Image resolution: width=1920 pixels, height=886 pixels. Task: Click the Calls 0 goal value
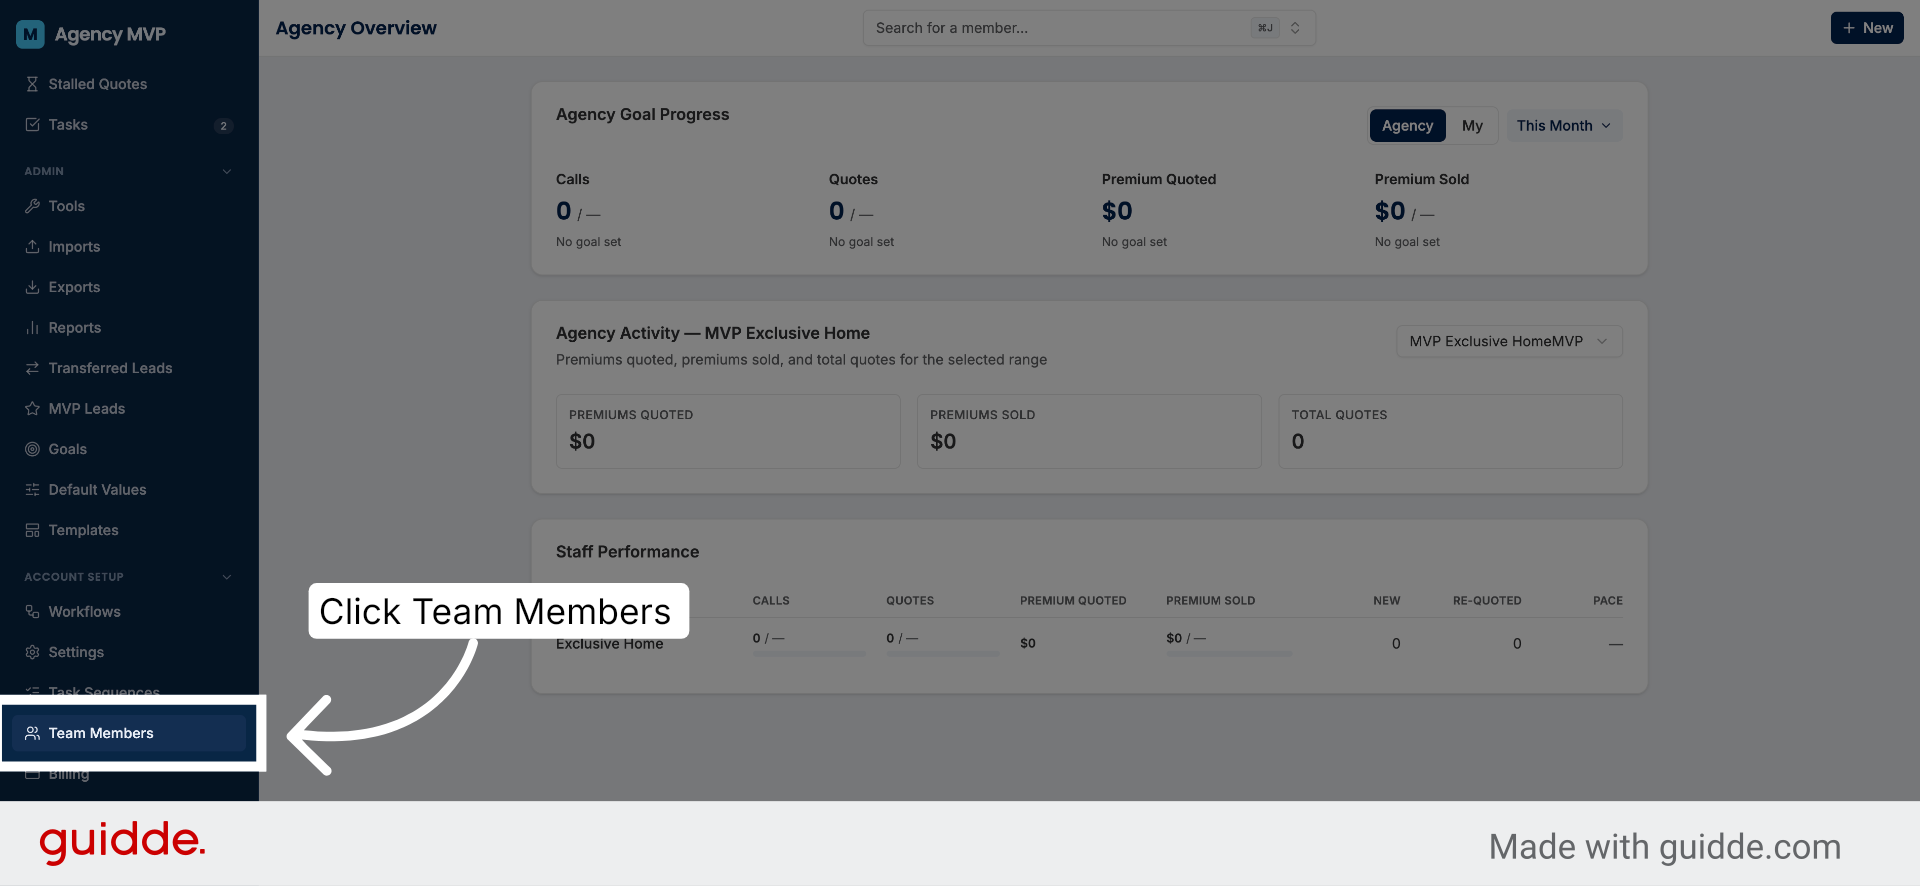(x=564, y=211)
